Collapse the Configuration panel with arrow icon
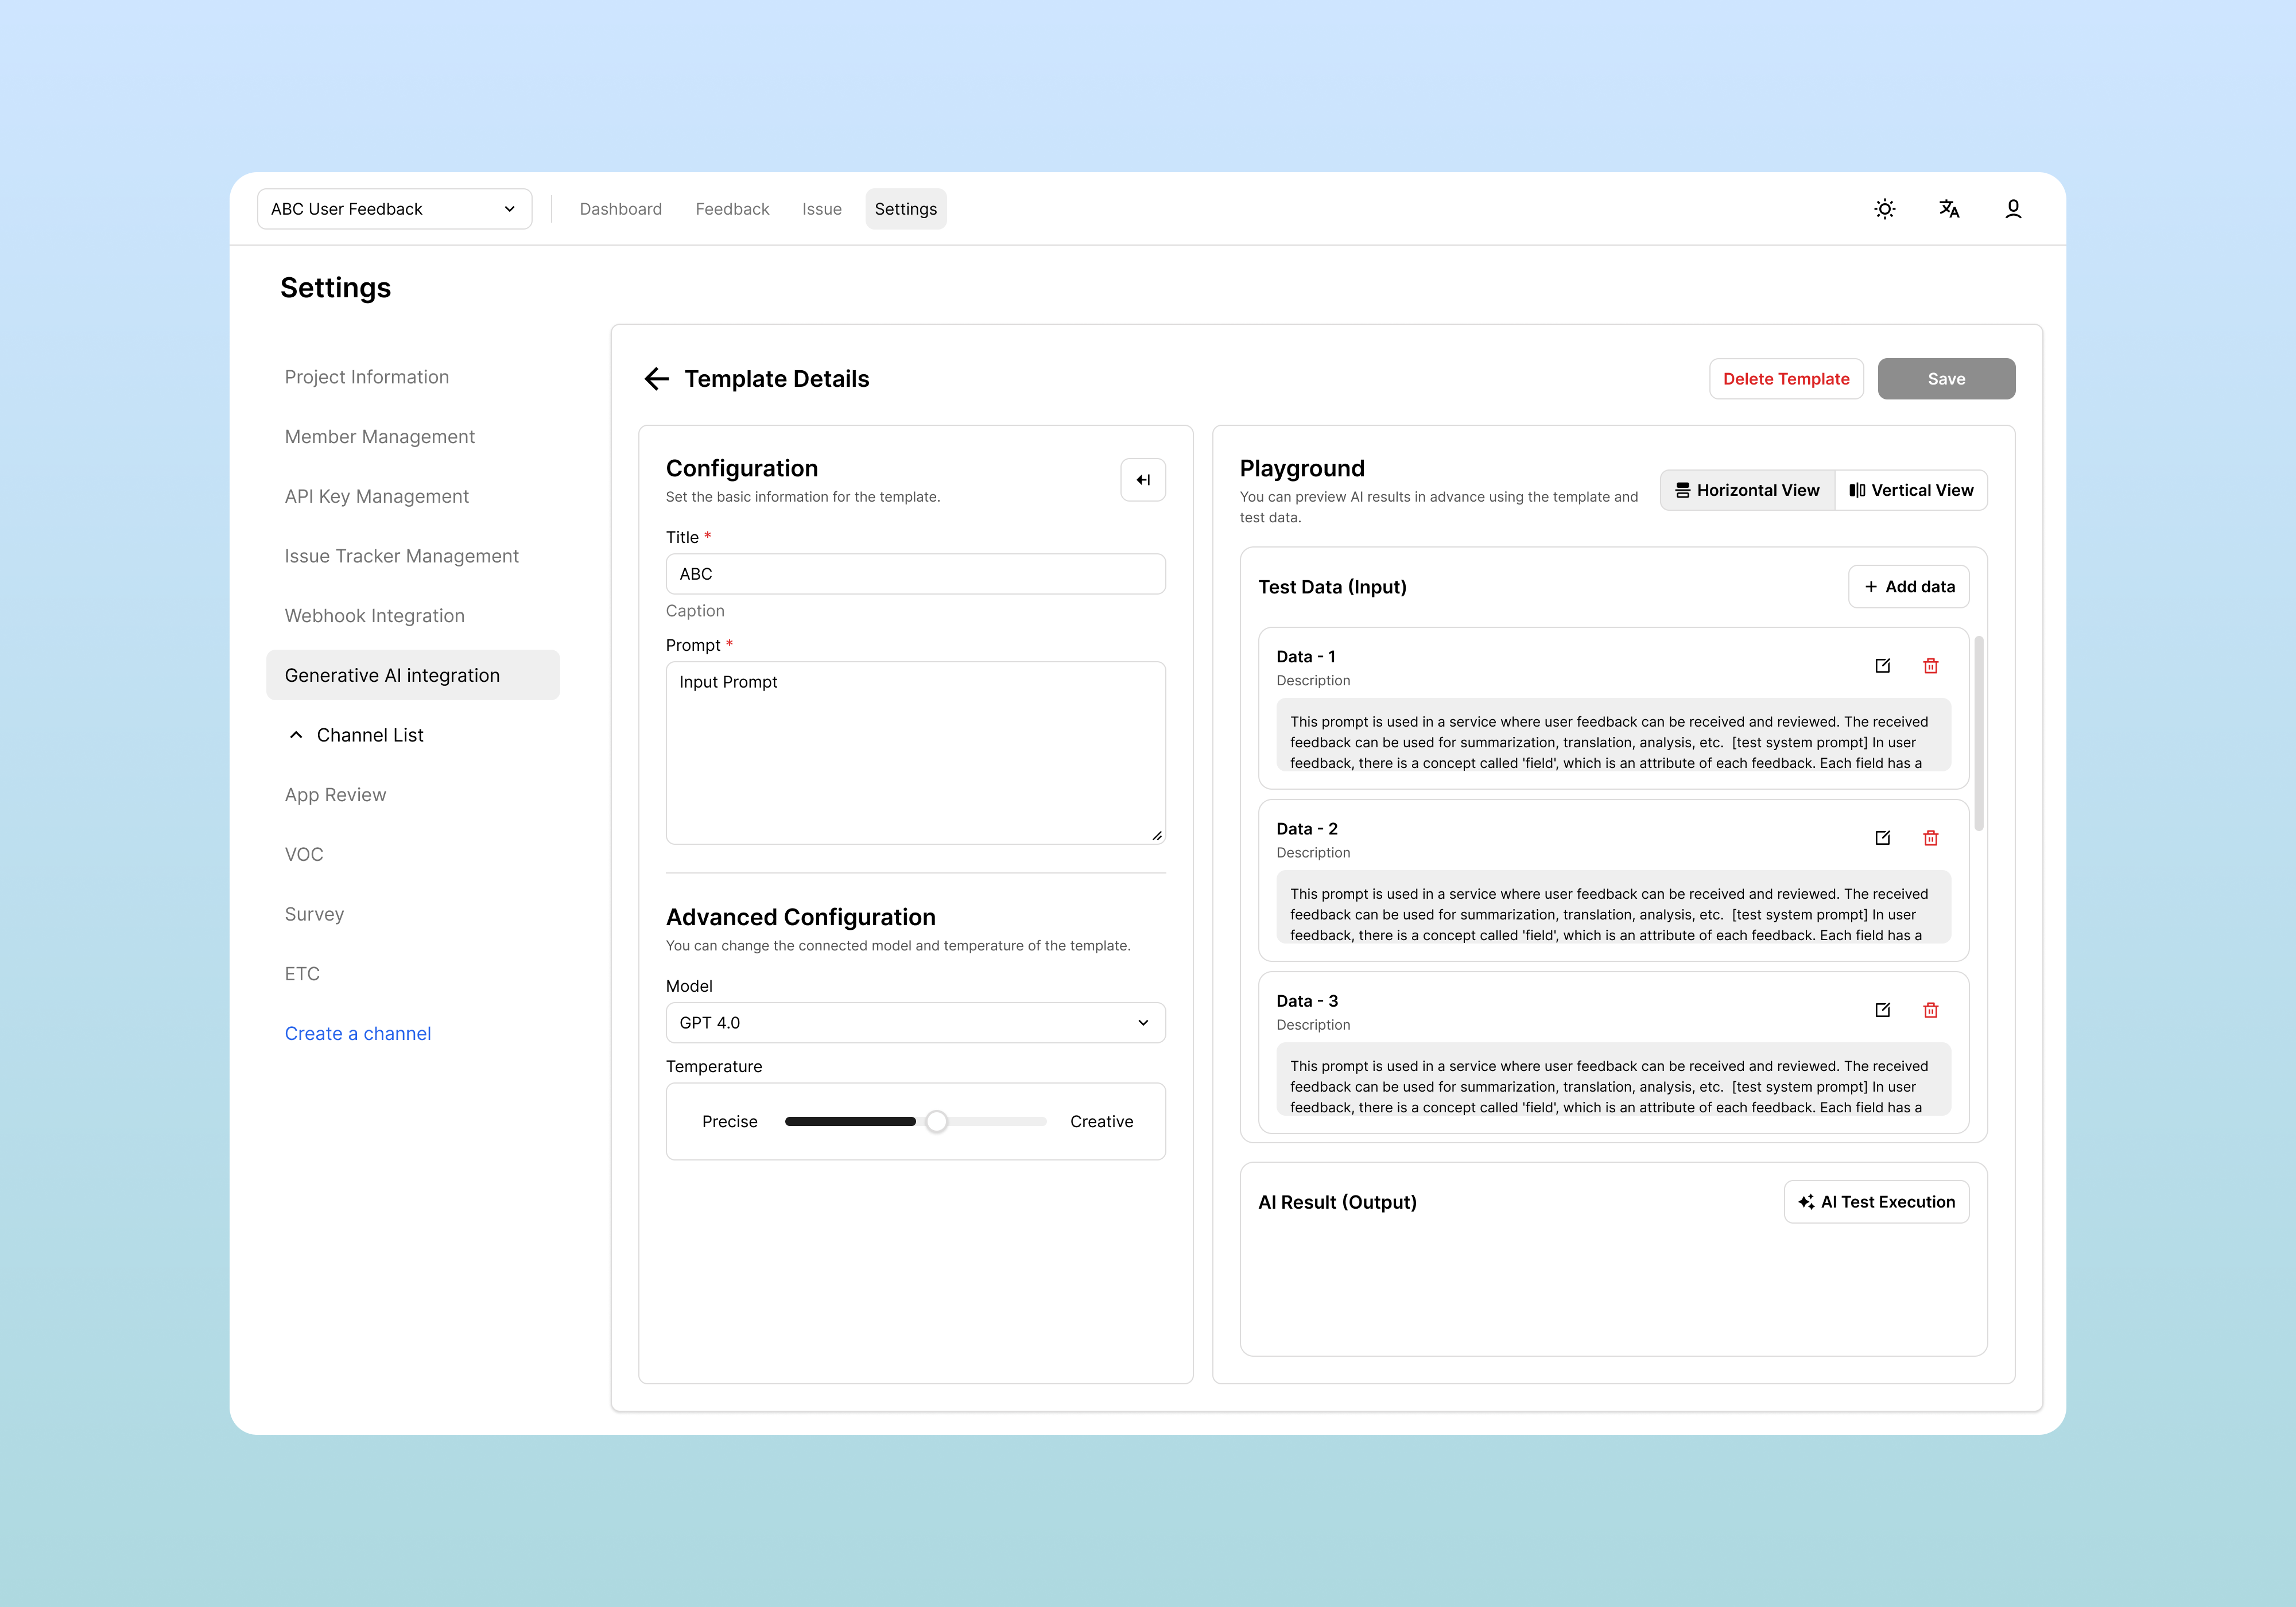 1142,480
